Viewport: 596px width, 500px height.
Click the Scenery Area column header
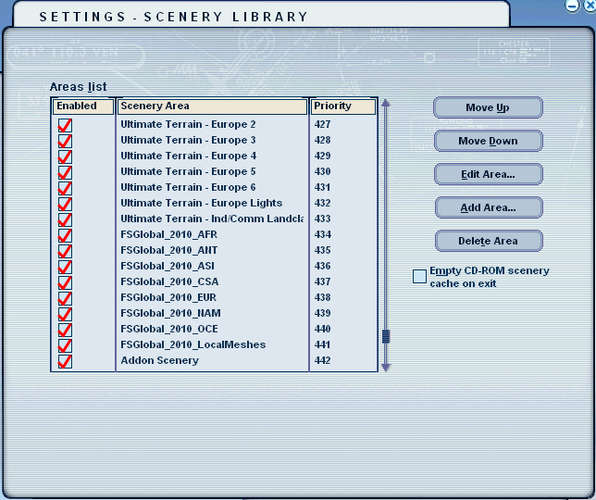click(212, 106)
